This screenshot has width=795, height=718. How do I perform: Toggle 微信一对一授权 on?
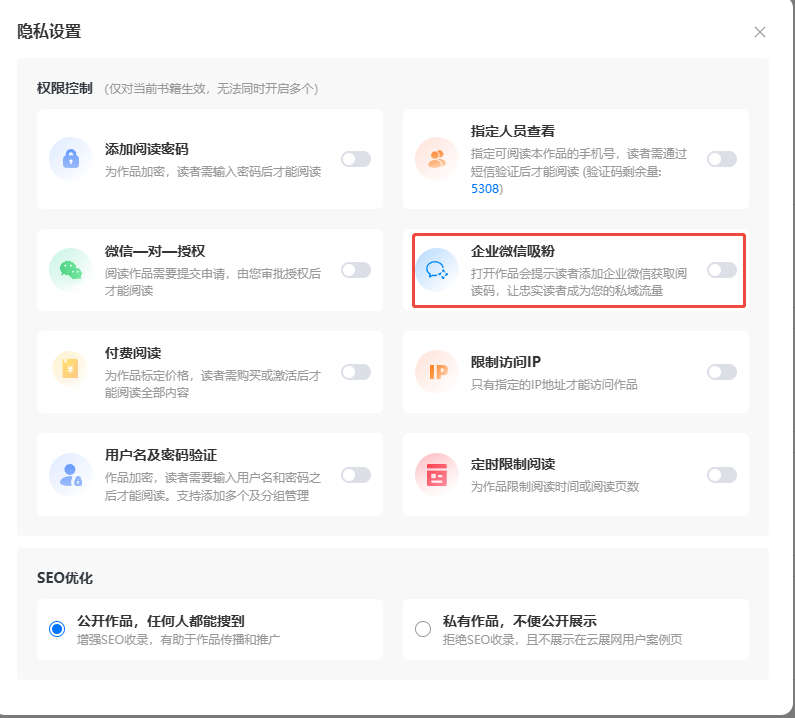355,270
